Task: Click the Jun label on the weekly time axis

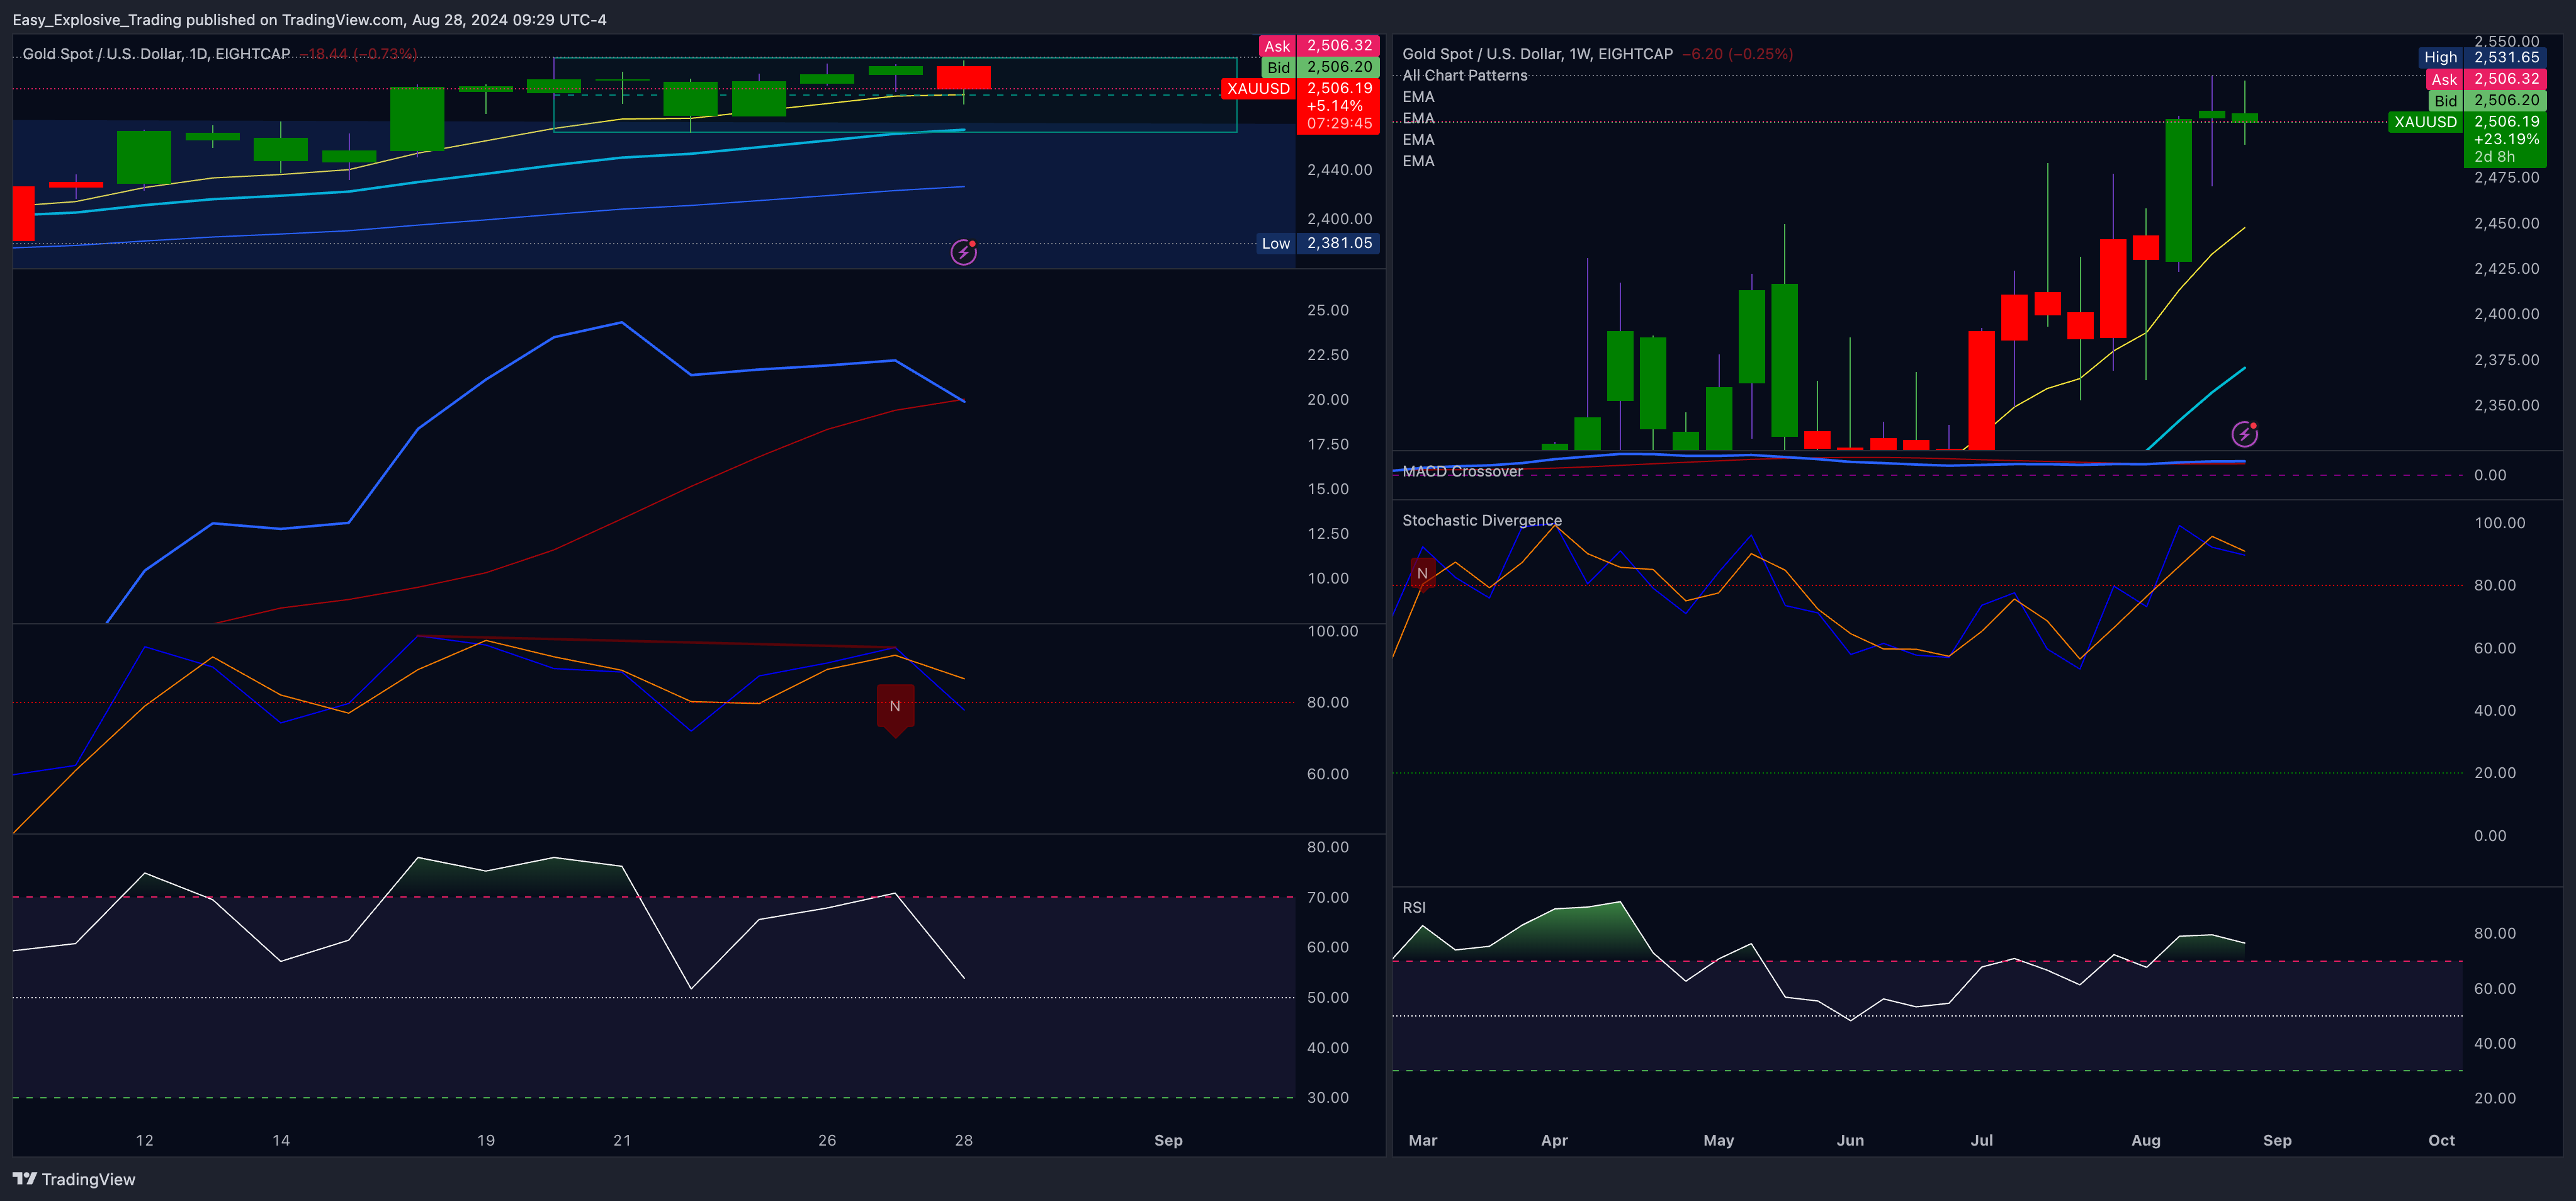Action: [1850, 1140]
